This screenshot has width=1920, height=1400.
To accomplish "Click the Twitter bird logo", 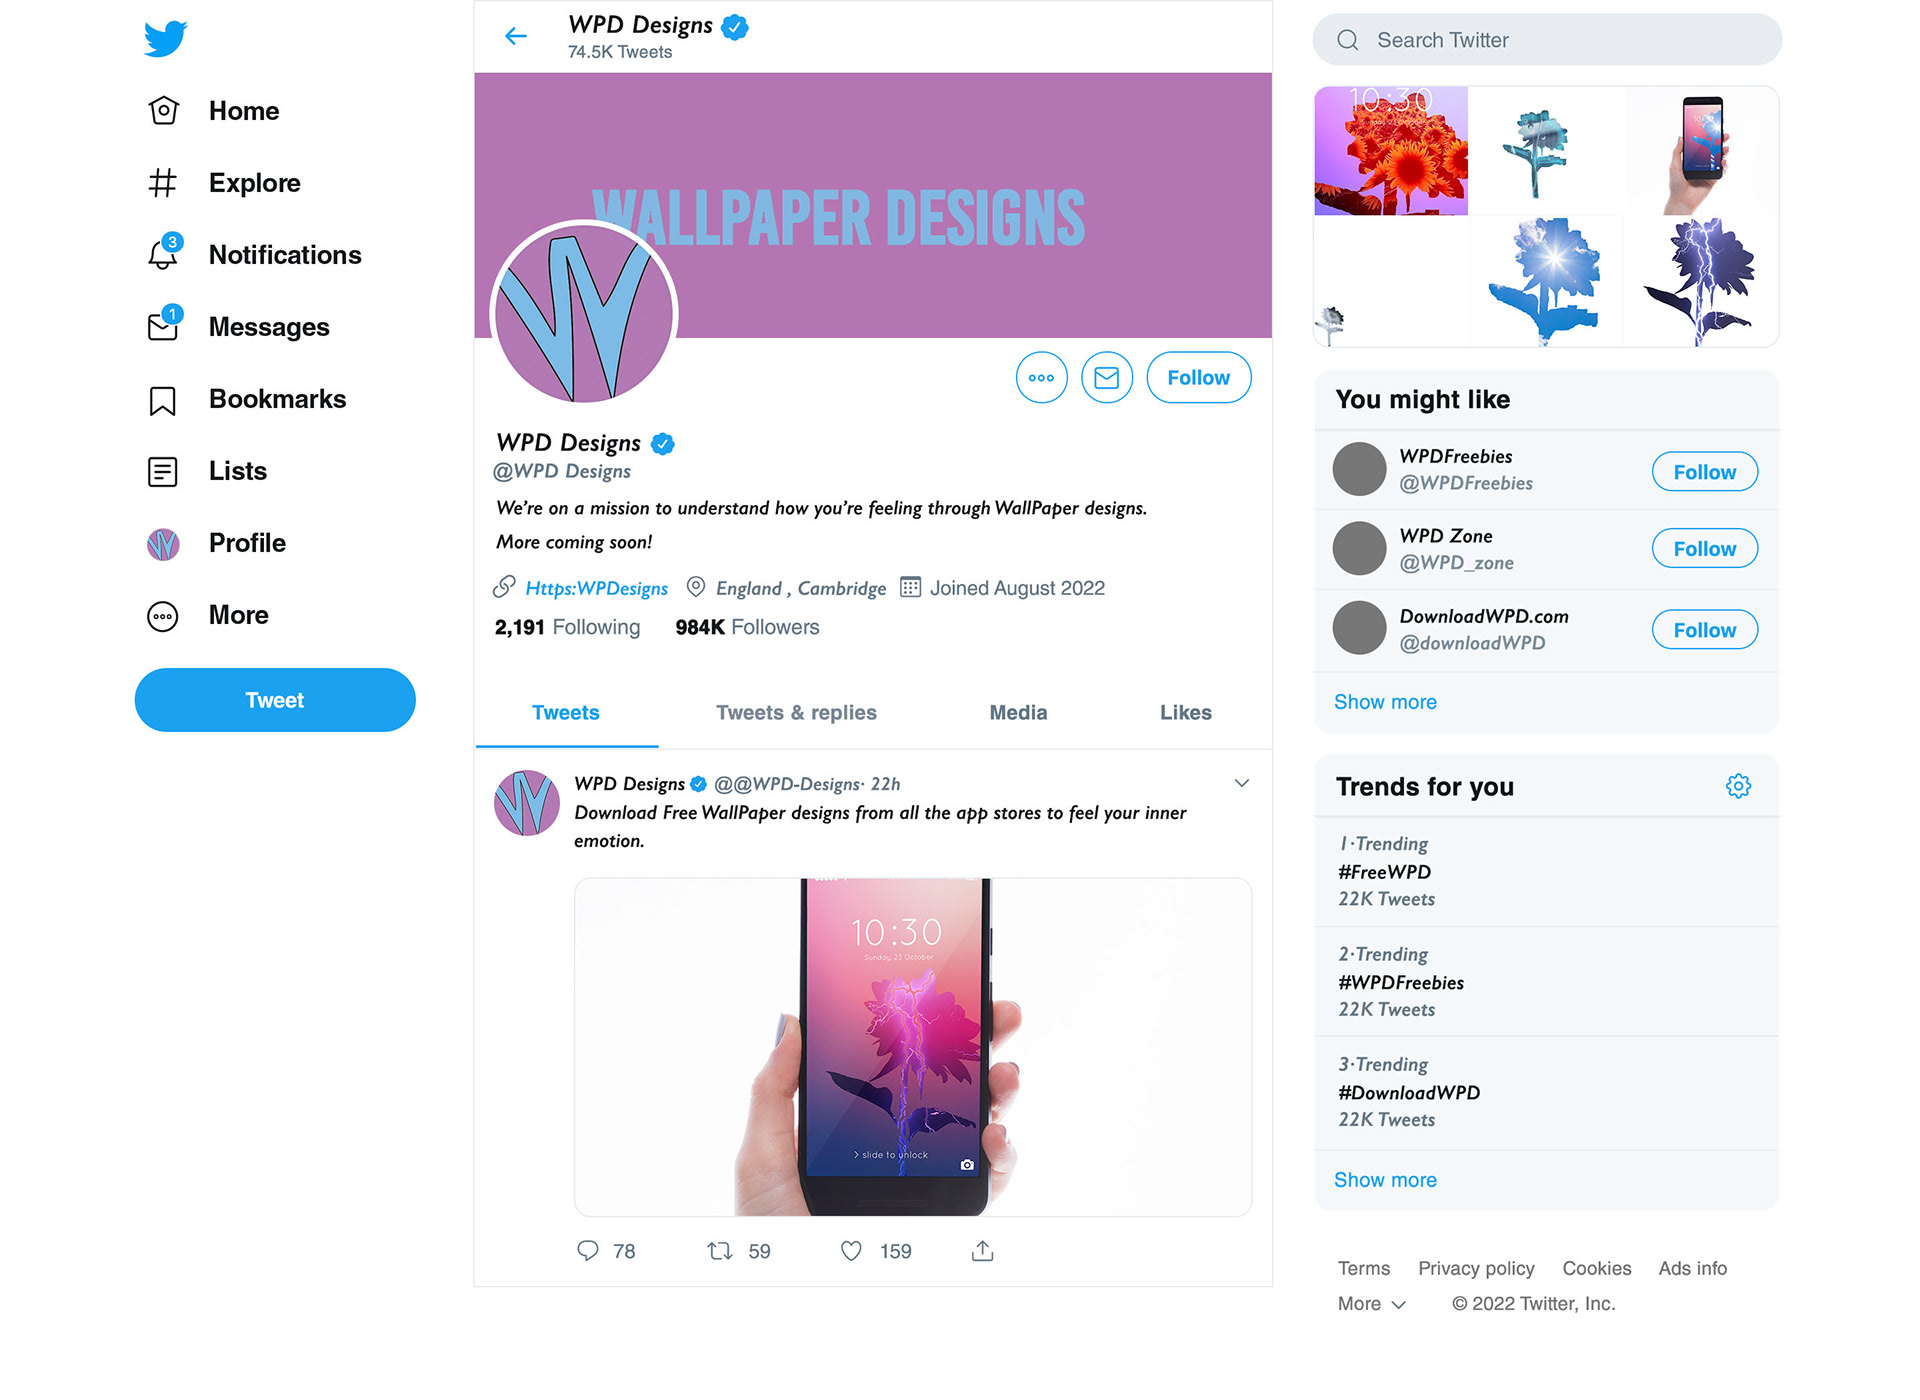I will tap(165, 39).
